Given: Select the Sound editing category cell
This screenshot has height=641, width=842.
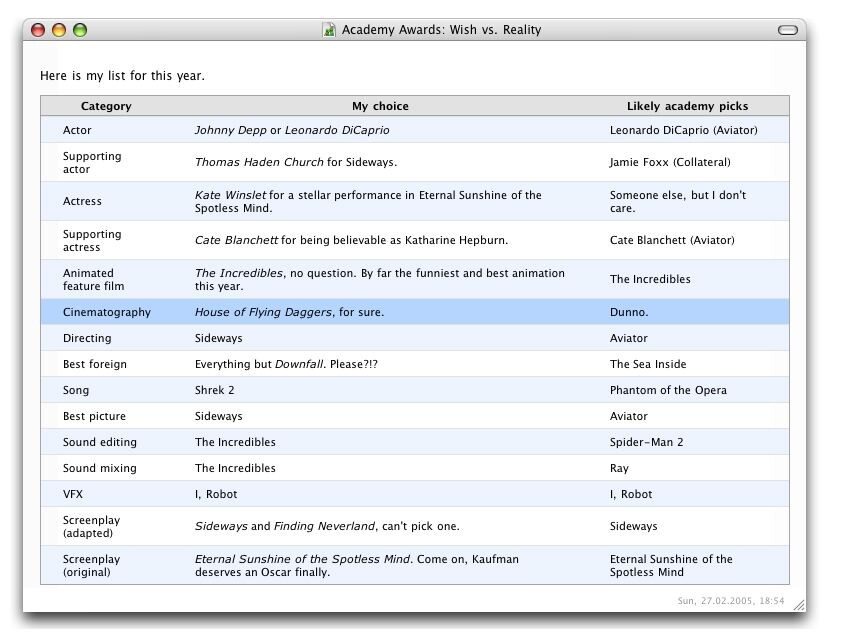Looking at the screenshot, I should [x=100, y=442].
